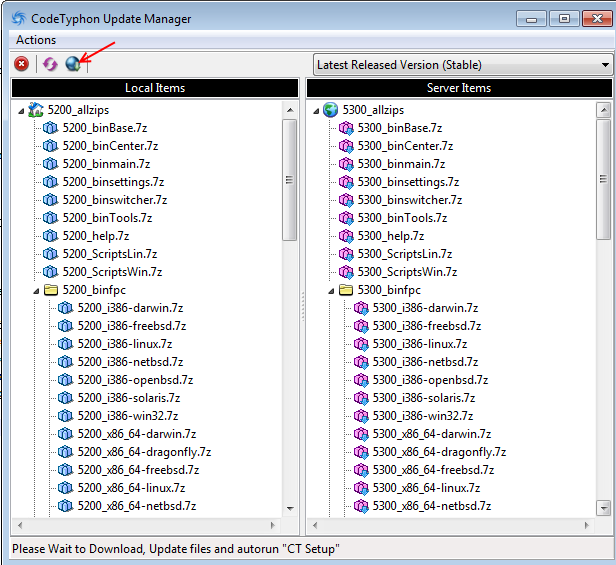Collapse the 5300_binfpc folder
This screenshot has width=616, height=565.
(331, 292)
